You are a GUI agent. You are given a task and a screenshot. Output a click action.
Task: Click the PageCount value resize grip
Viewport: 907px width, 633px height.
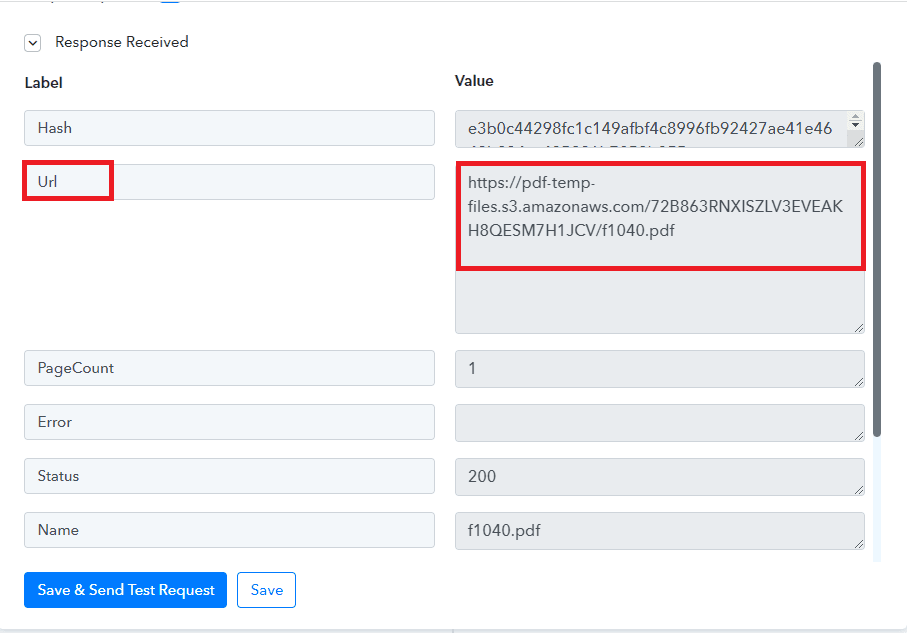click(x=858, y=380)
